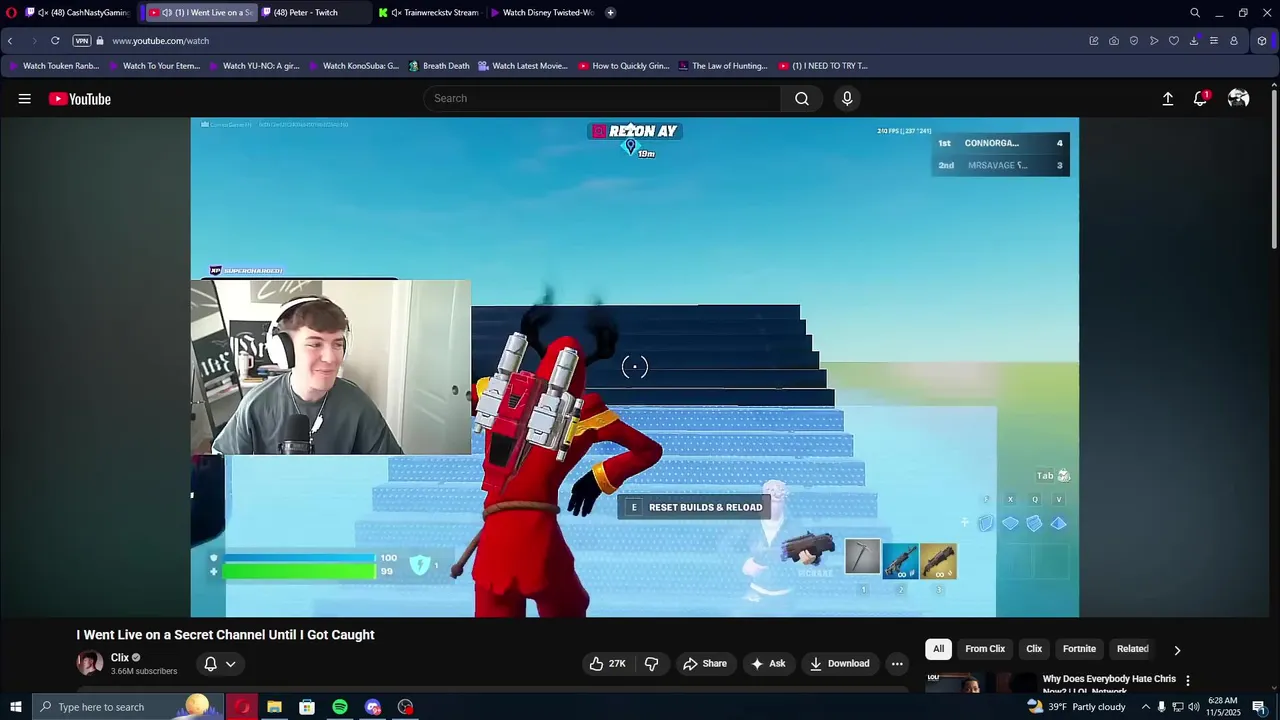Click the video player to pause
This screenshot has height=720, width=1280.
(635, 367)
